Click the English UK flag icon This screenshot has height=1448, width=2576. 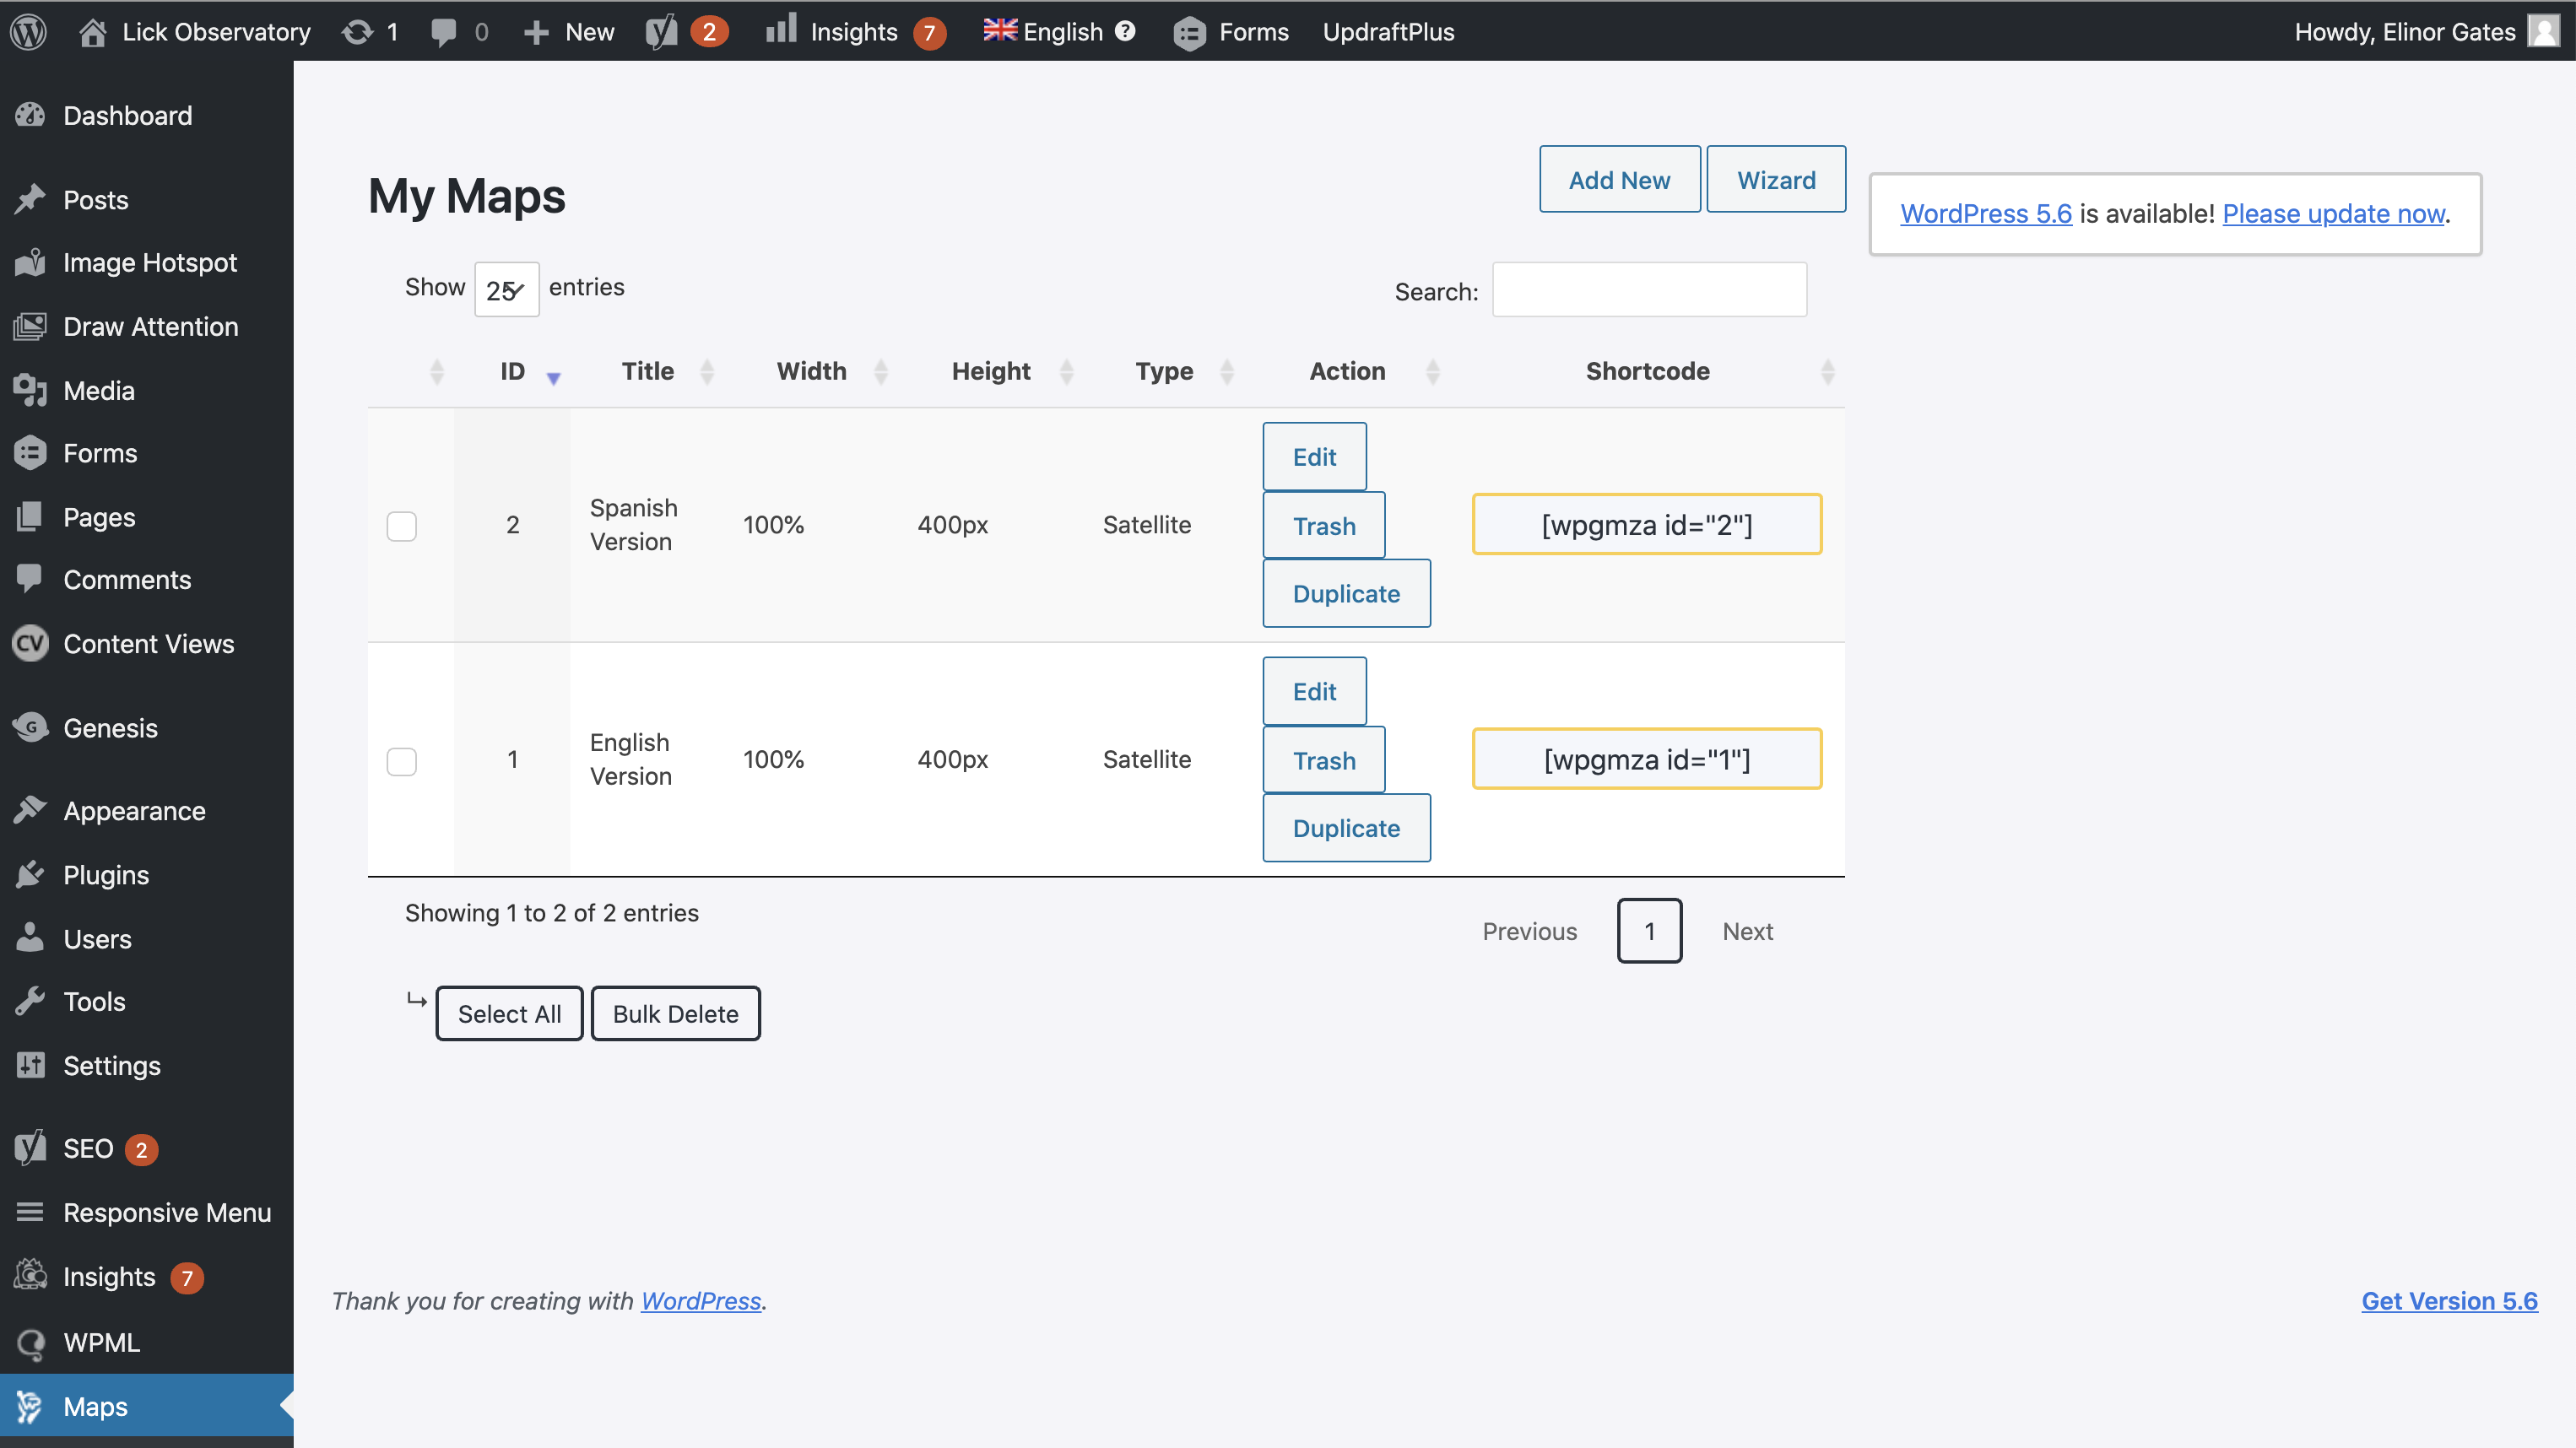click(1000, 31)
